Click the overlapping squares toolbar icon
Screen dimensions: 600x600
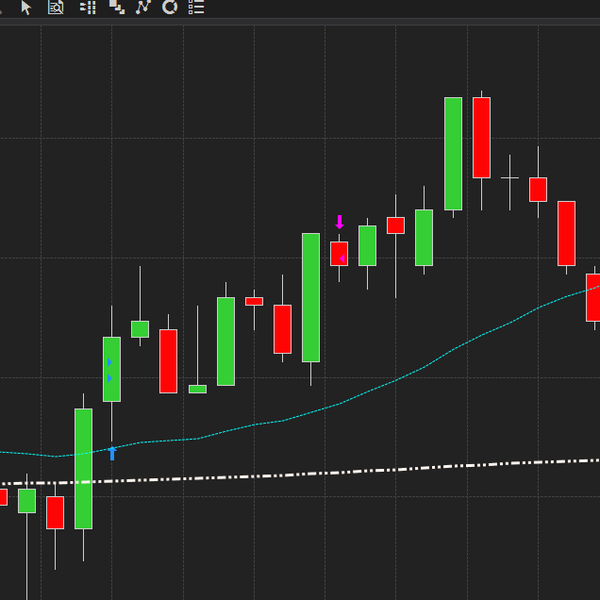point(116,7)
